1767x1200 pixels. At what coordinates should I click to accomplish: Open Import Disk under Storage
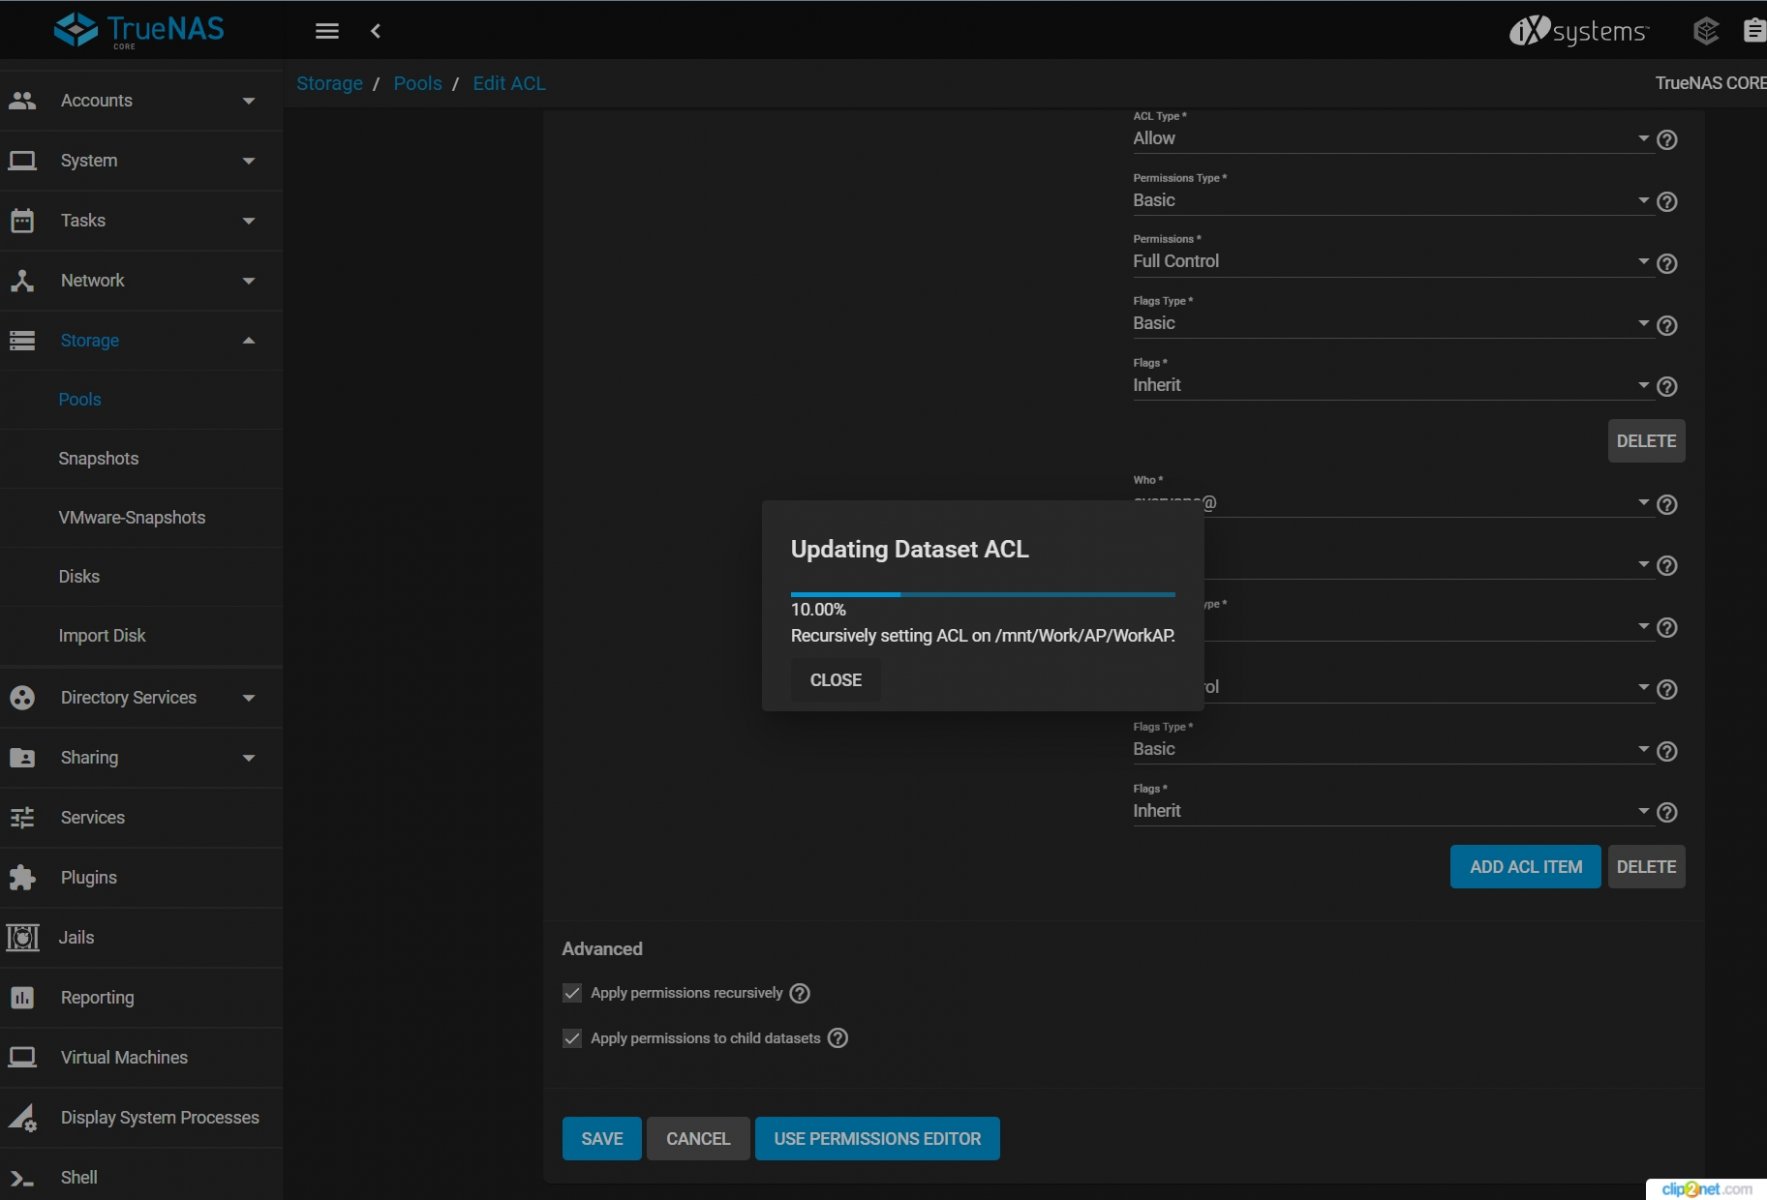click(x=102, y=635)
